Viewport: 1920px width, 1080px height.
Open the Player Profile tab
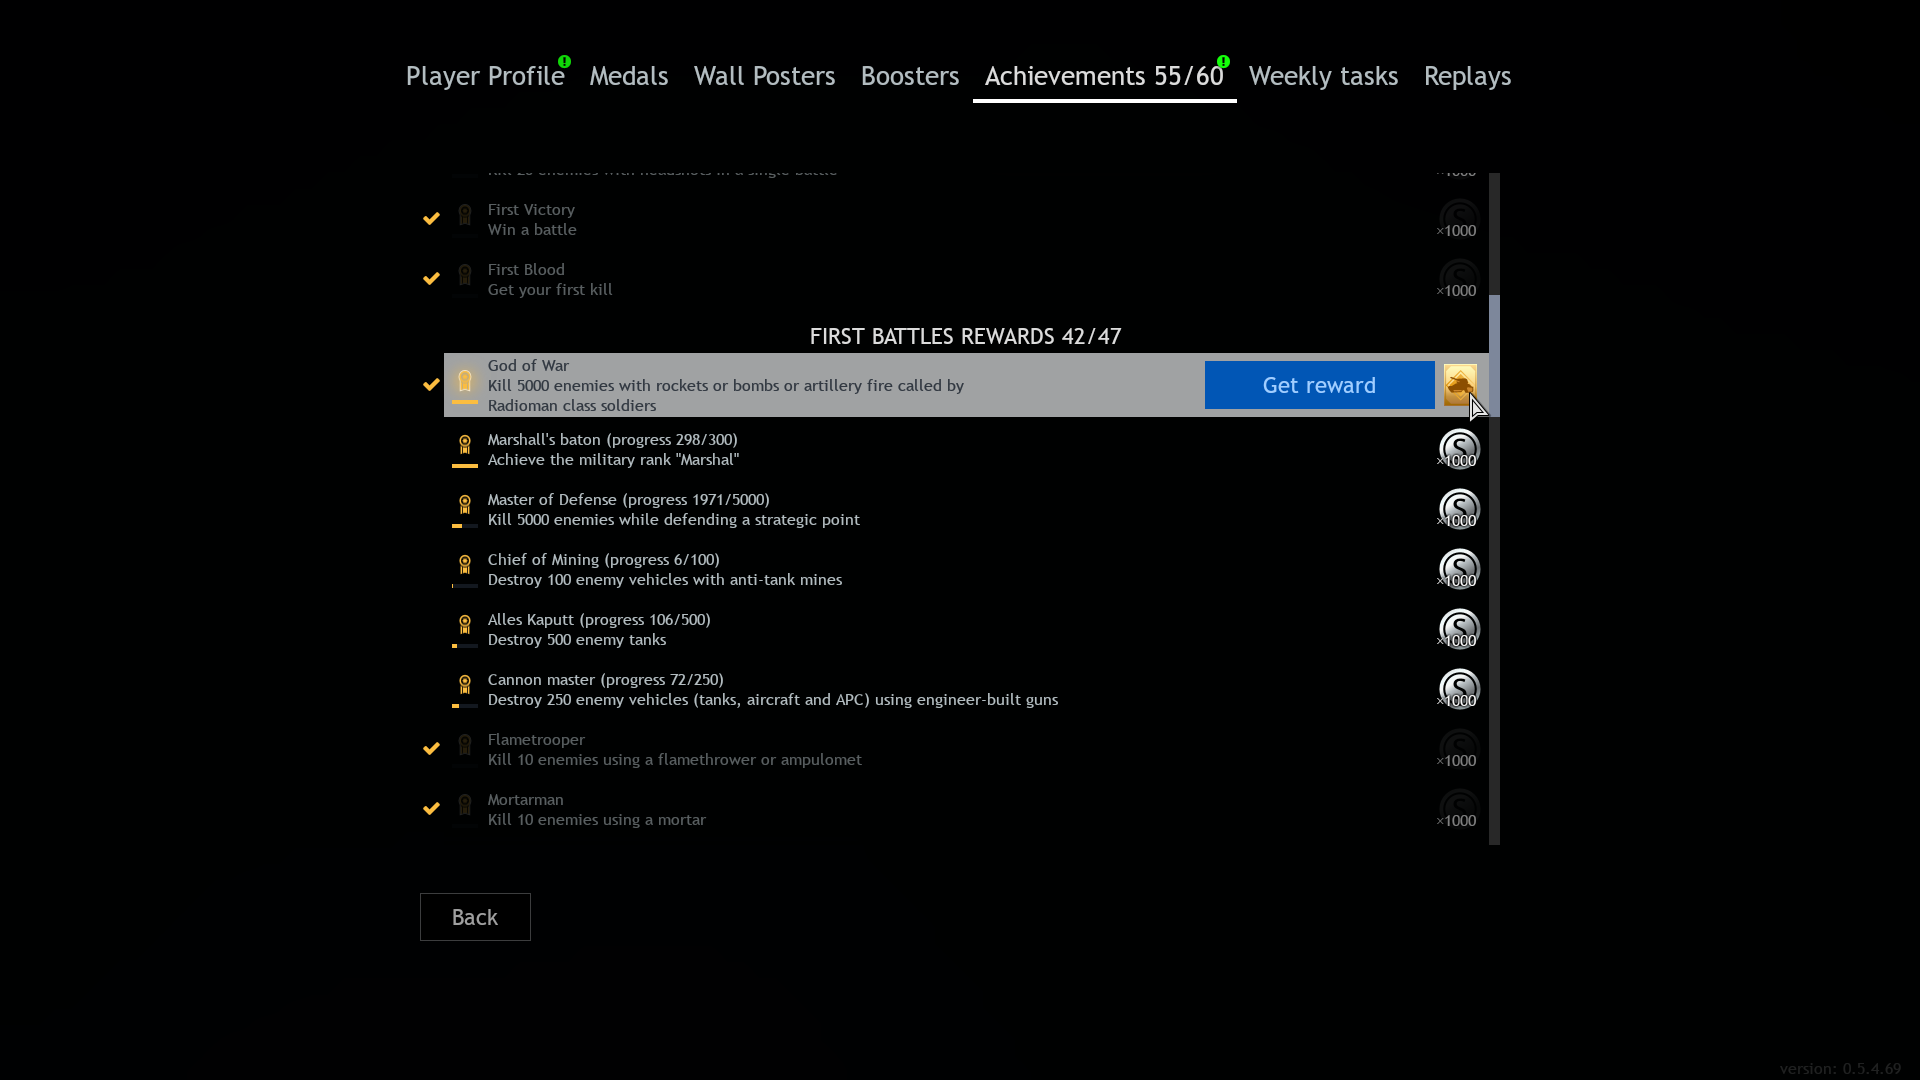pyautogui.click(x=485, y=76)
